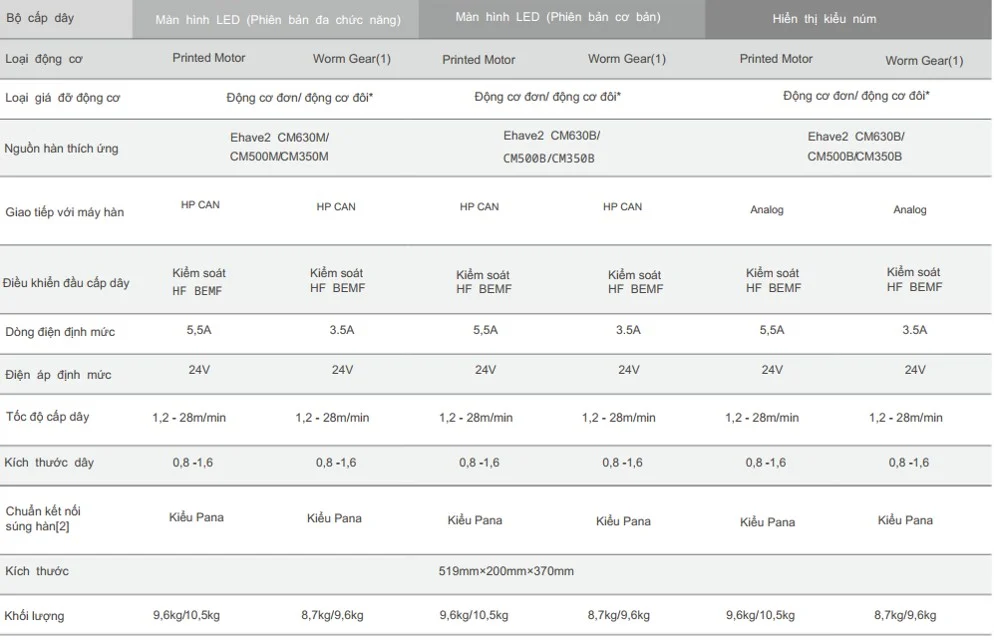Click the 'Dòng điện định mức' row label

(x=60, y=332)
